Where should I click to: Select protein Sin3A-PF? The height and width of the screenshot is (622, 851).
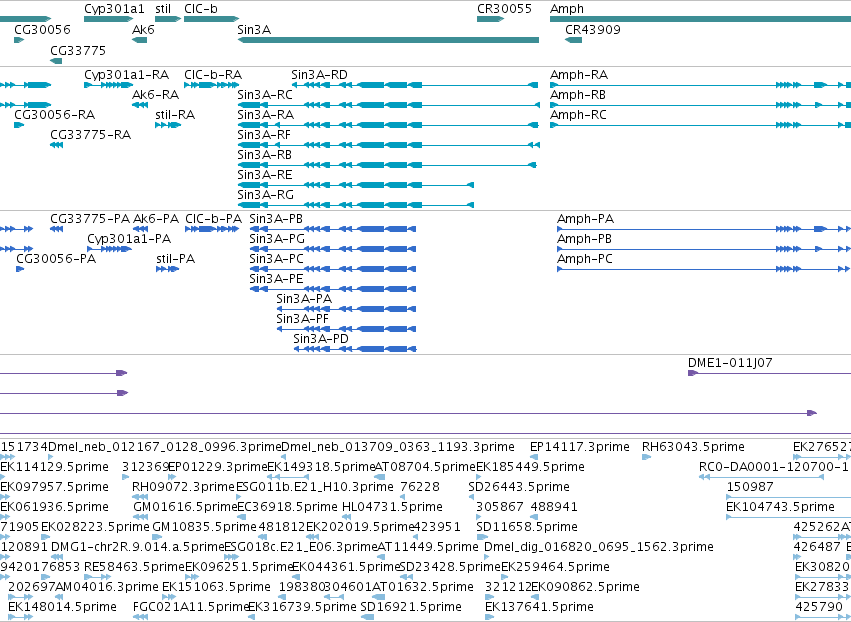point(346,329)
